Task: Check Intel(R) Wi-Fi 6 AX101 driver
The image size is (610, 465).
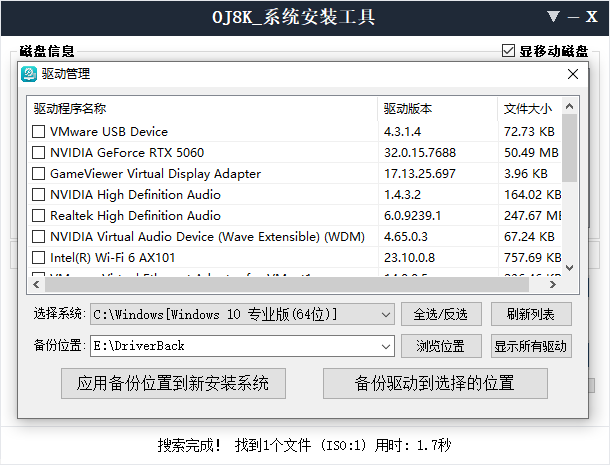Action: [x=38, y=258]
